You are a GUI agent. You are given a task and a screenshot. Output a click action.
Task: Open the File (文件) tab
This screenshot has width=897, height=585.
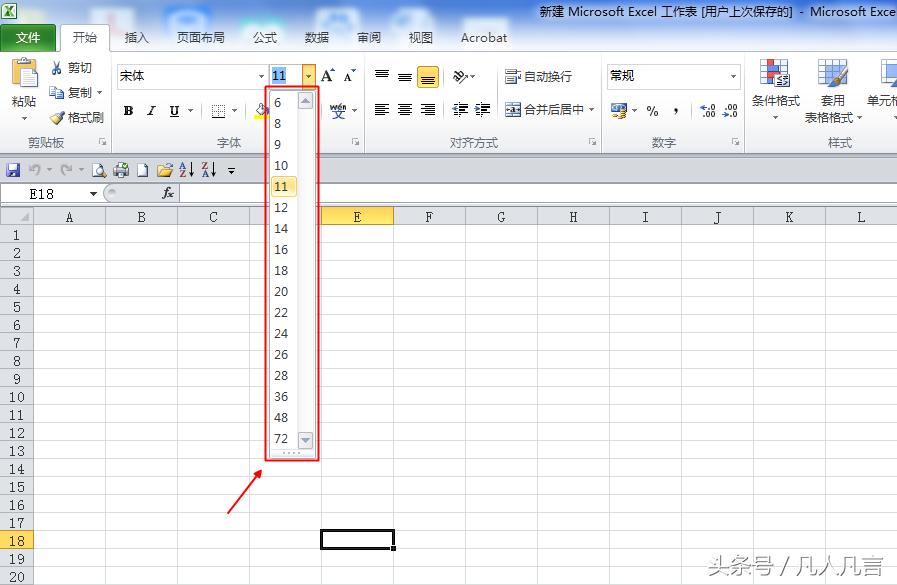pyautogui.click(x=28, y=38)
